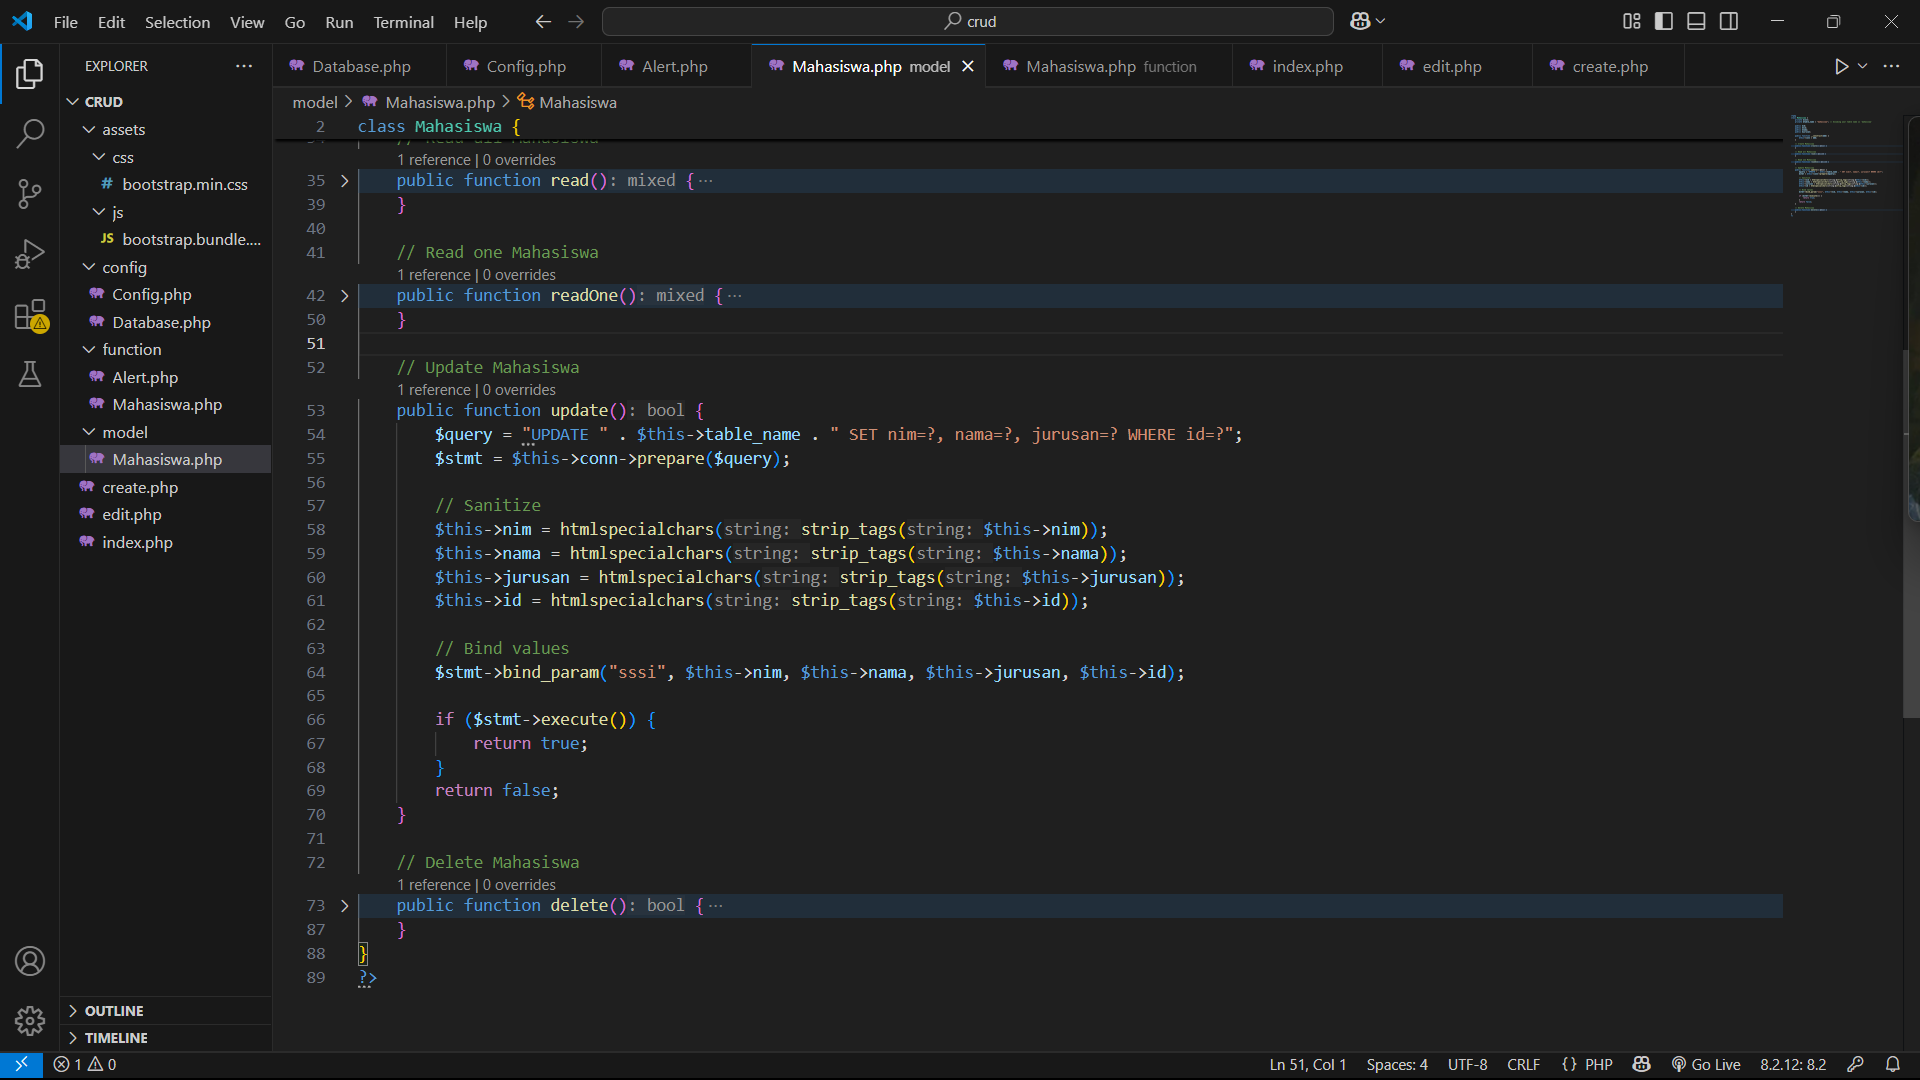1920x1080 pixels.
Task: Open the Extensions view with warning badge
Action: click(30, 316)
